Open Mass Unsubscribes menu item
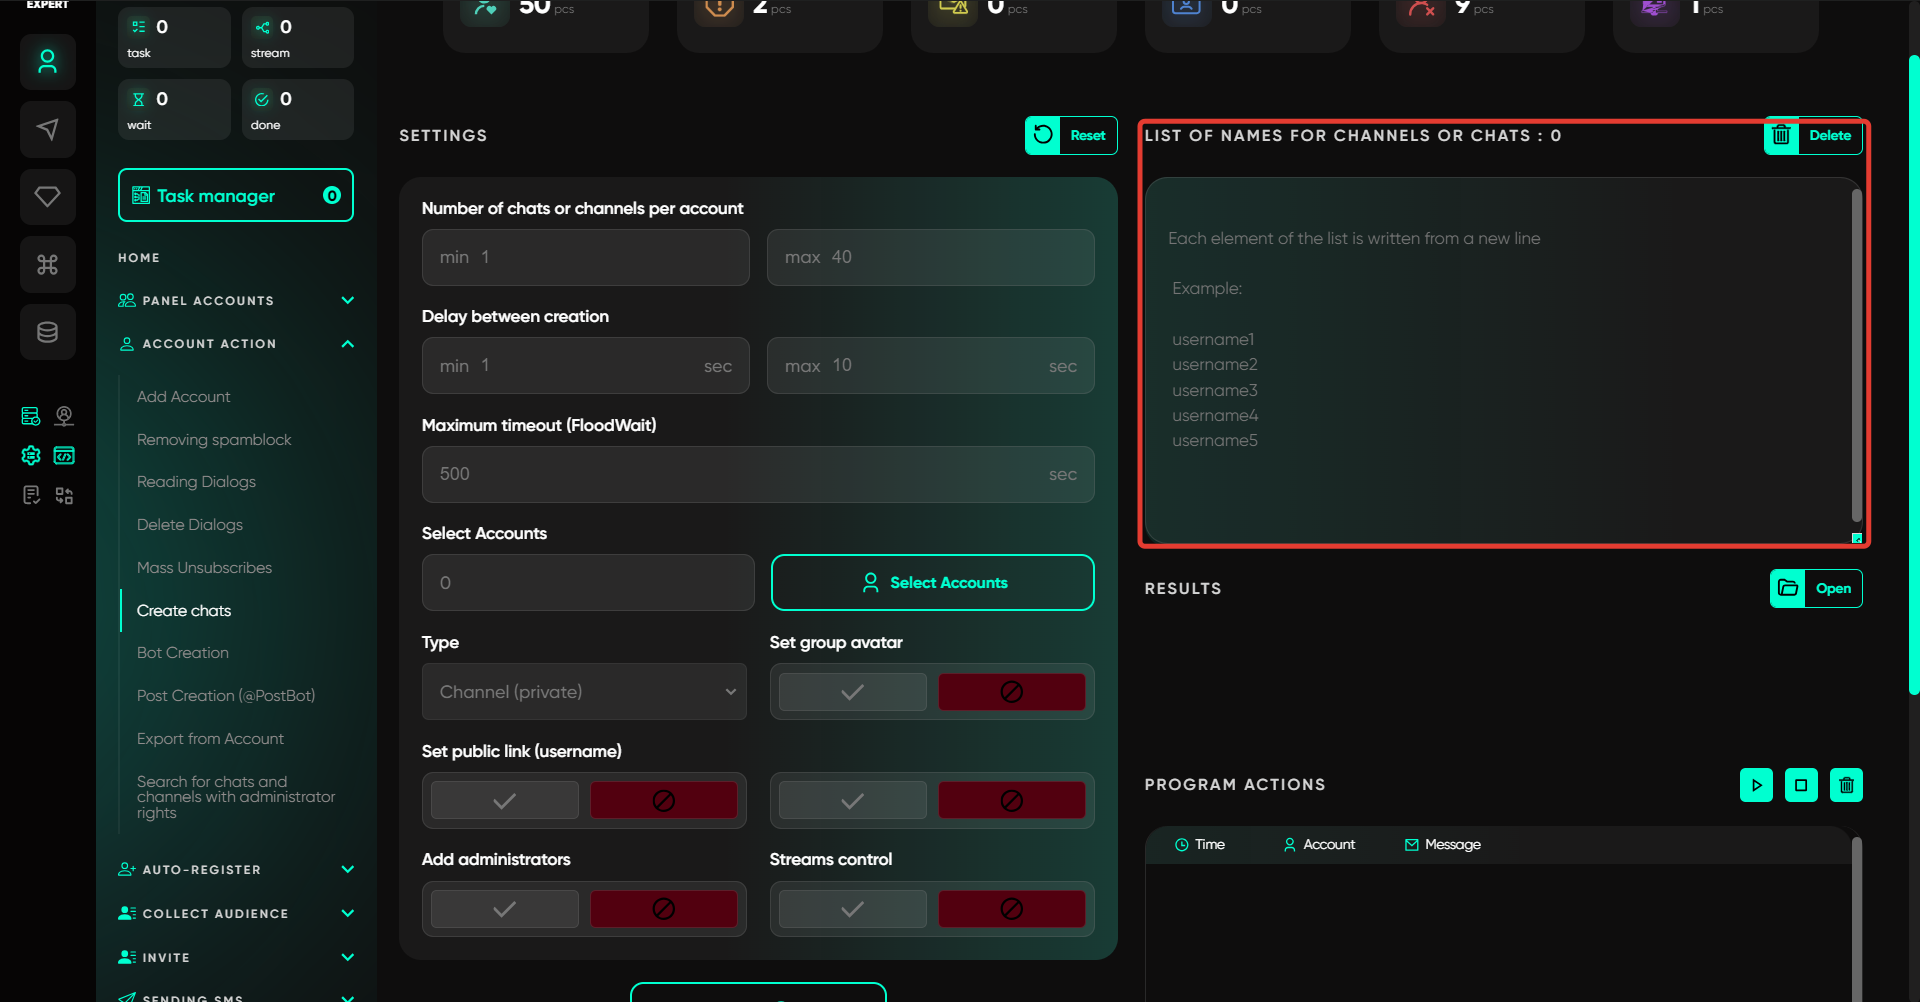The image size is (1920, 1002). click(x=204, y=568)
